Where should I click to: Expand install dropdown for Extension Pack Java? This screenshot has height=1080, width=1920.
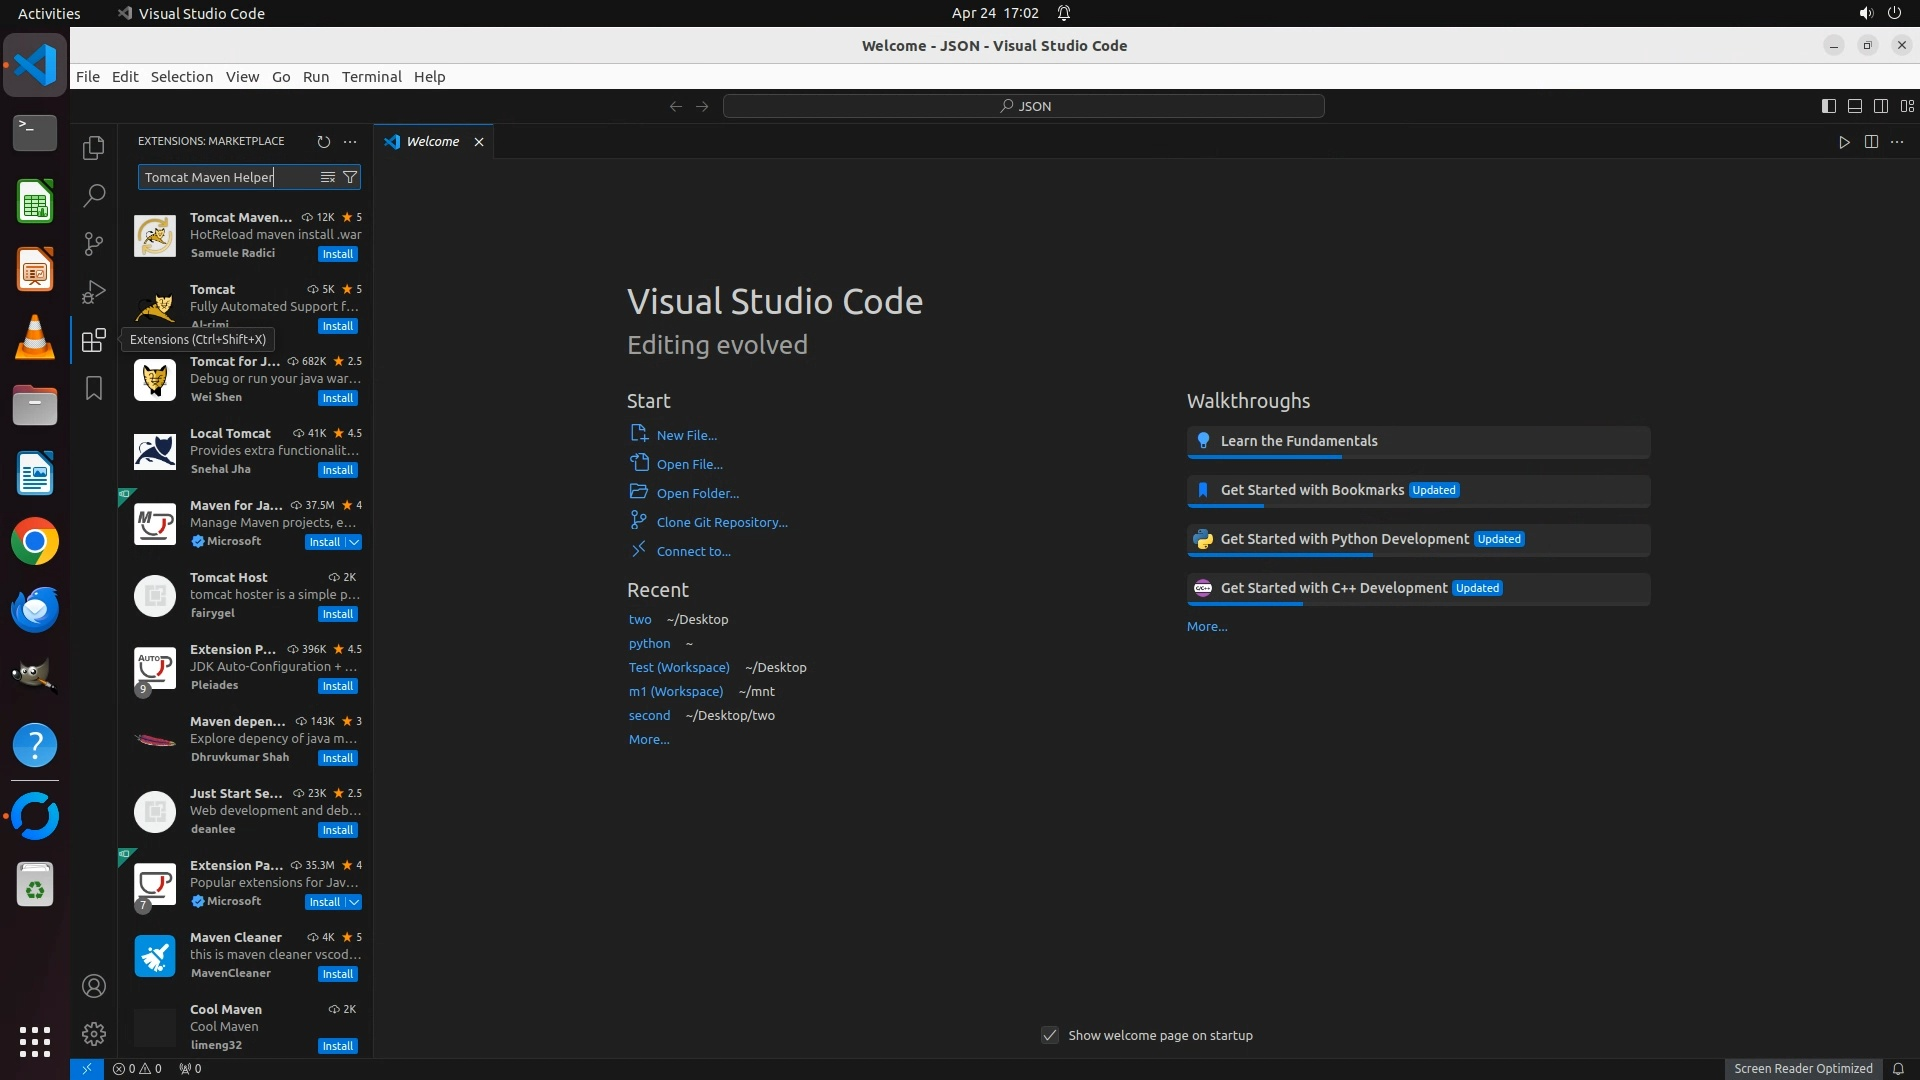click(354, 902)
